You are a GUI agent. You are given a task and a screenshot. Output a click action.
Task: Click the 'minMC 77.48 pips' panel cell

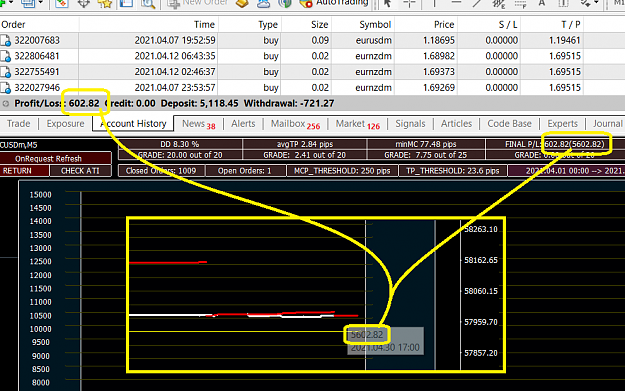[x=426, y=144]
